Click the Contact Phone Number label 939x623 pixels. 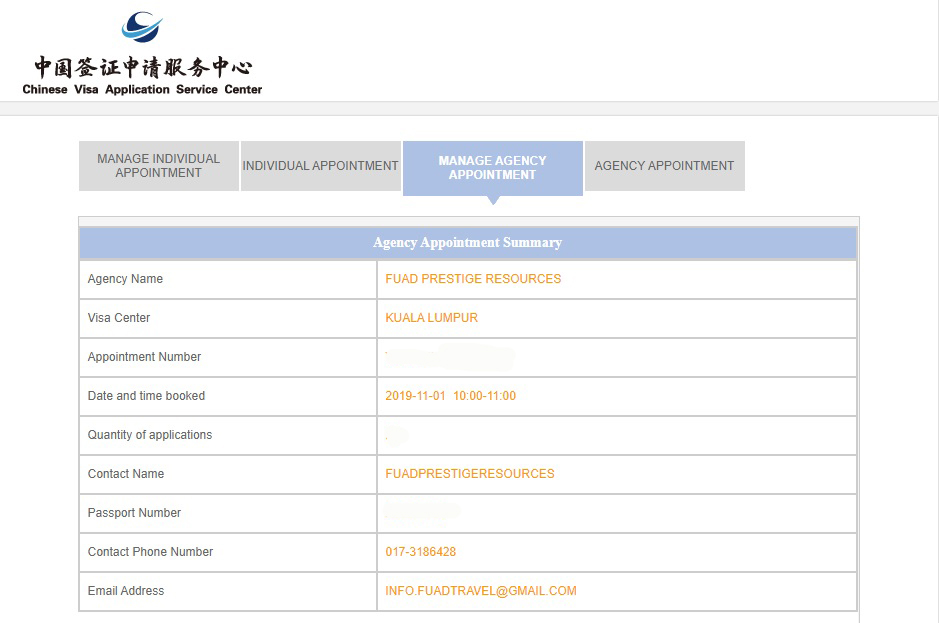click(x=150, y=552)
